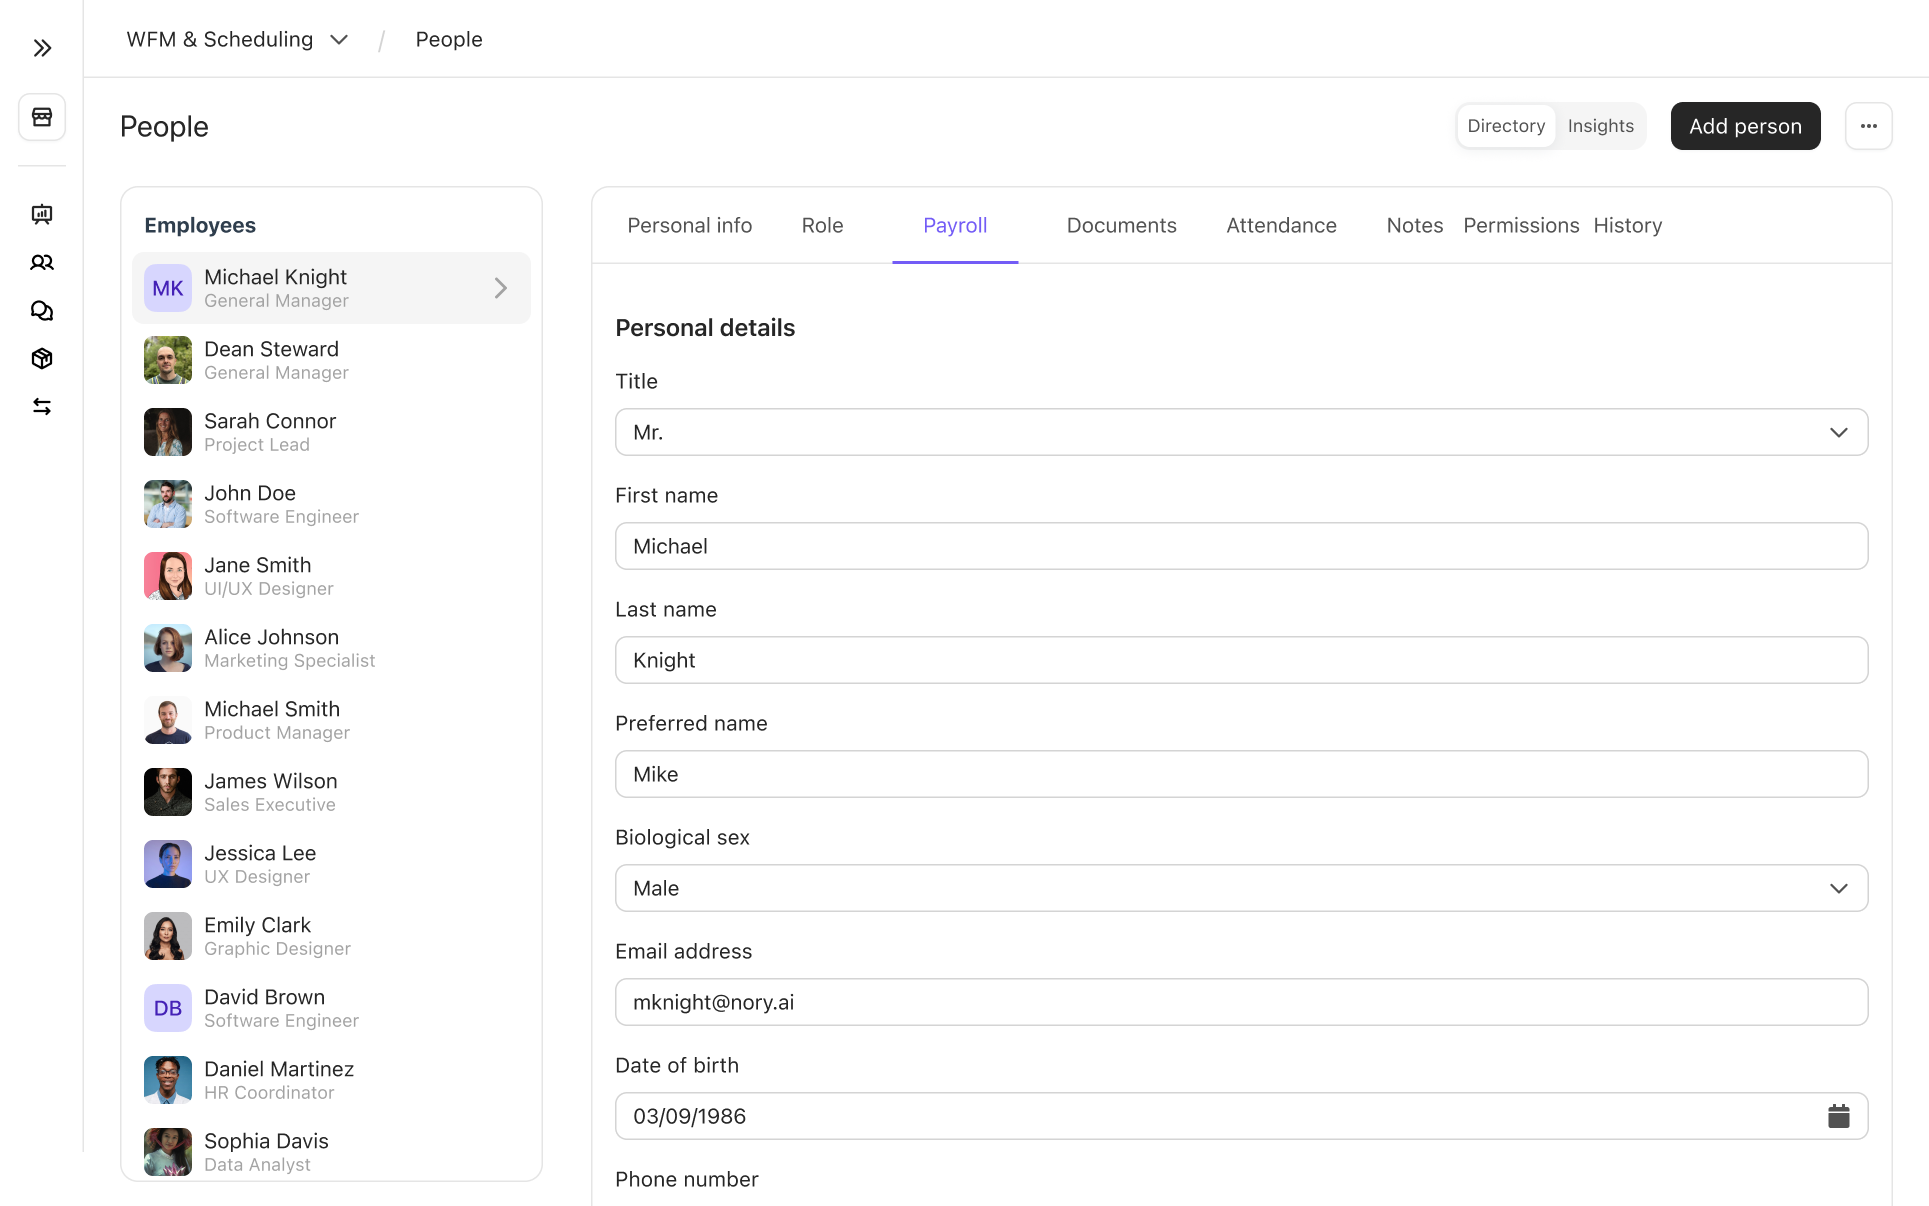This screenshot has height=1206, width=1929.
Task: Open the presentation chart sidebar icon
Action: (42, 214)
